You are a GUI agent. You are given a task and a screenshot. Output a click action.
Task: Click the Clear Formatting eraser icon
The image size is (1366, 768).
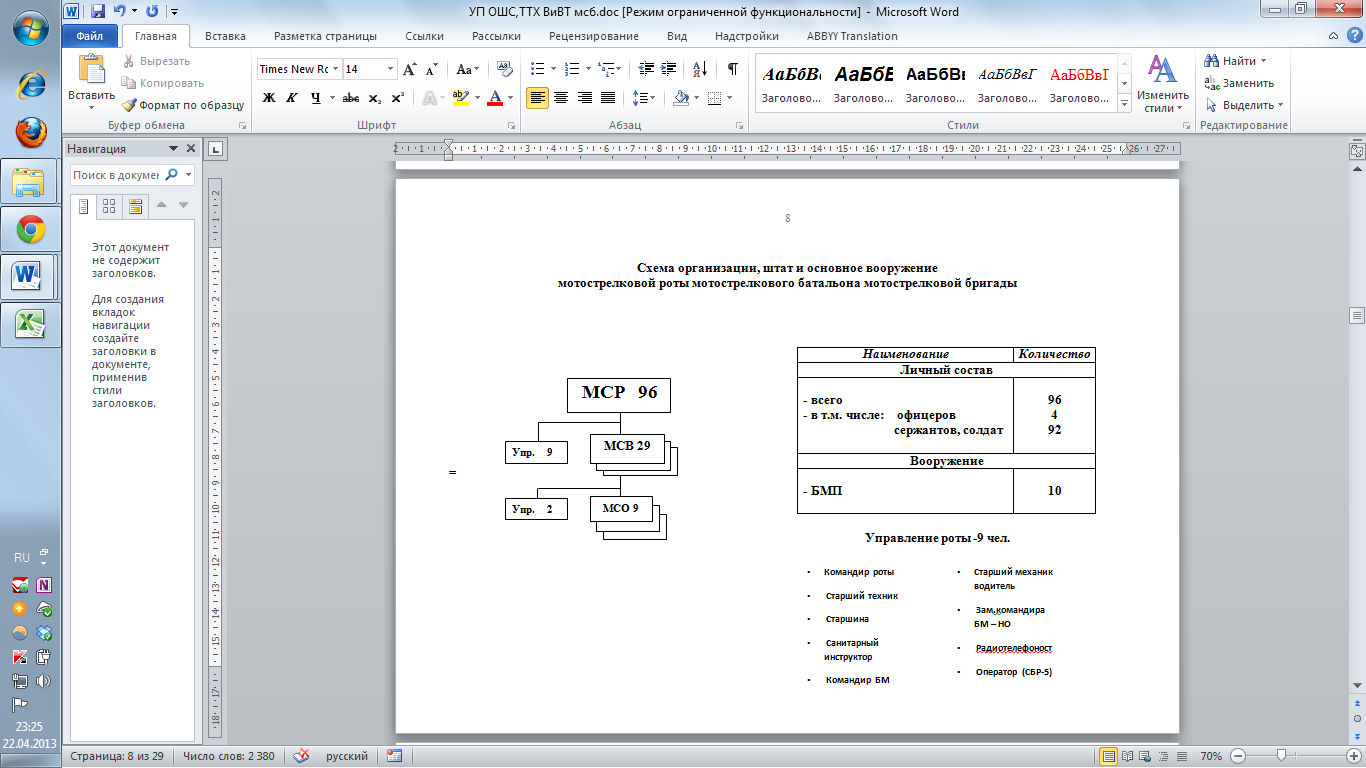pos(504,69)
